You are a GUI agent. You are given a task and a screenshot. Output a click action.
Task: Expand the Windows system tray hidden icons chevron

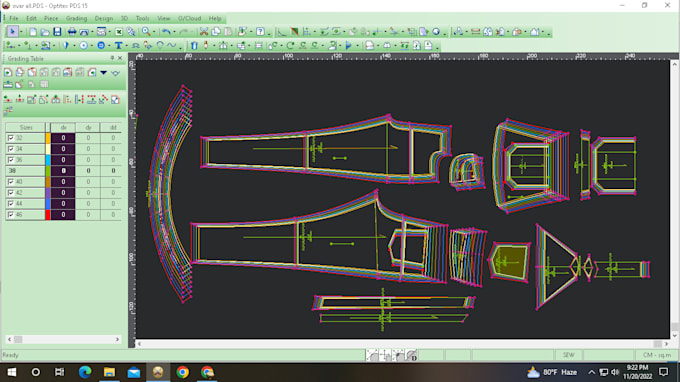point(592,372)
